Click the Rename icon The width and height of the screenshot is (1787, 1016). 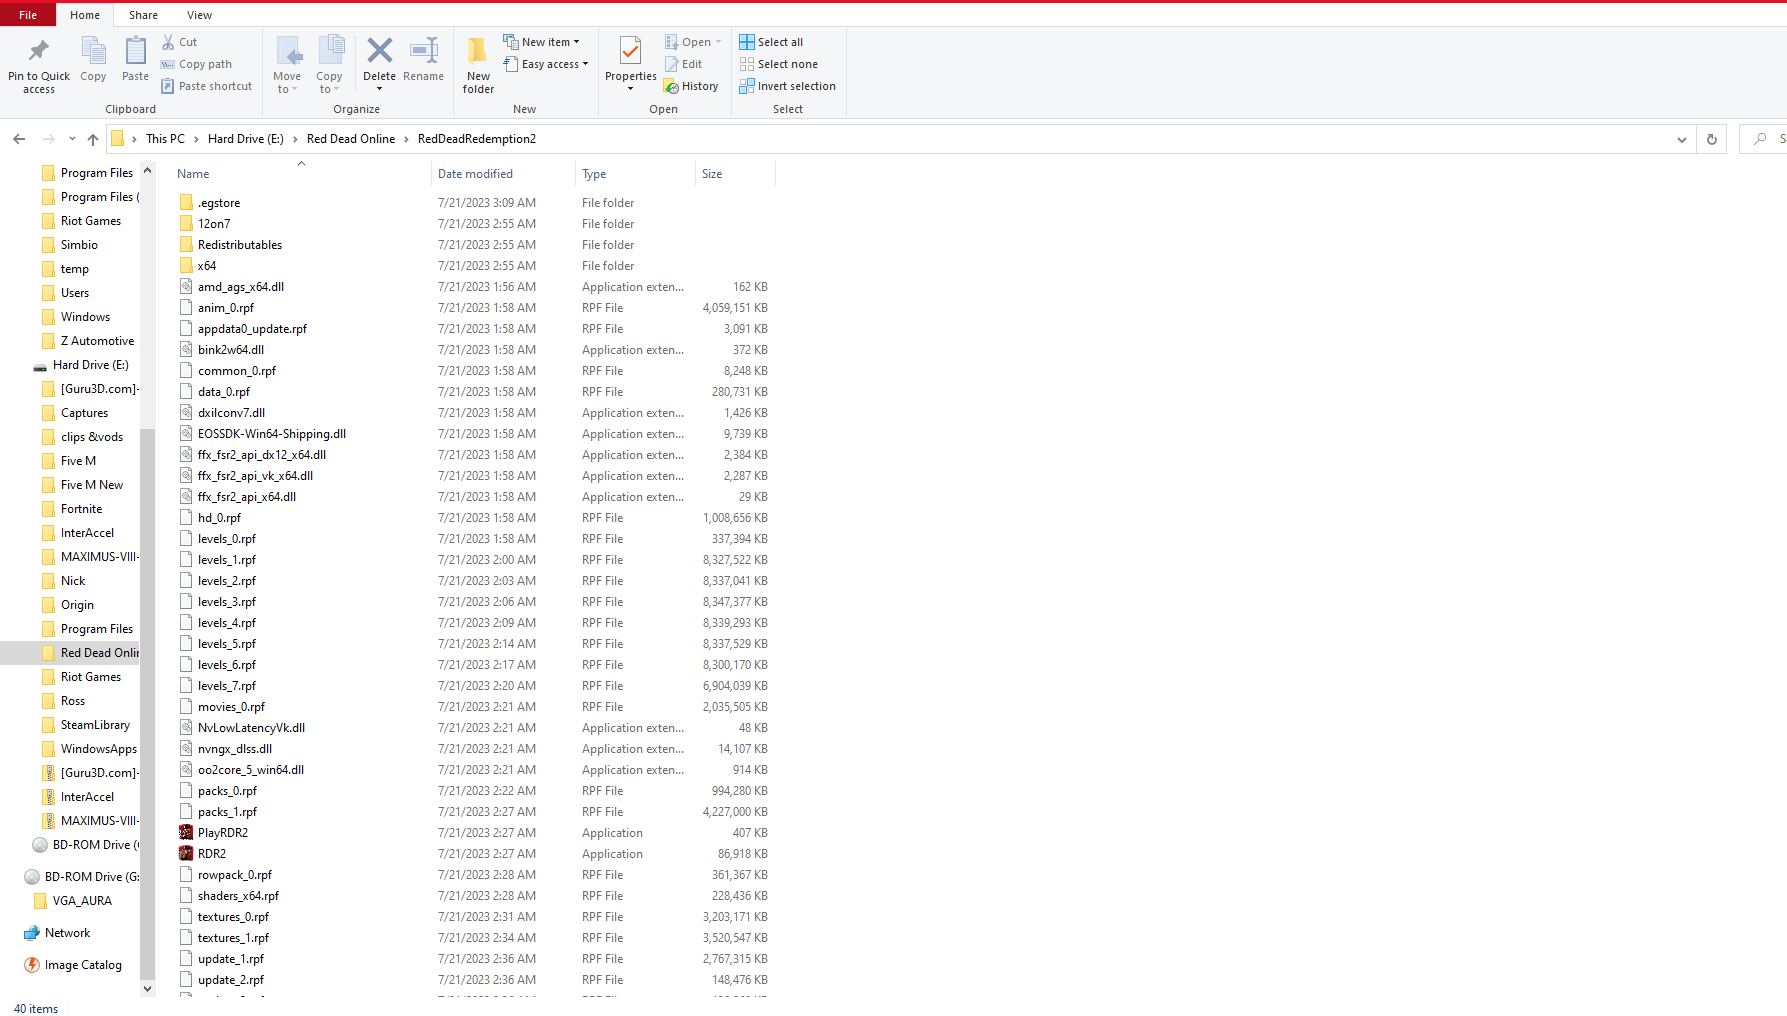[x=424, y=50]
